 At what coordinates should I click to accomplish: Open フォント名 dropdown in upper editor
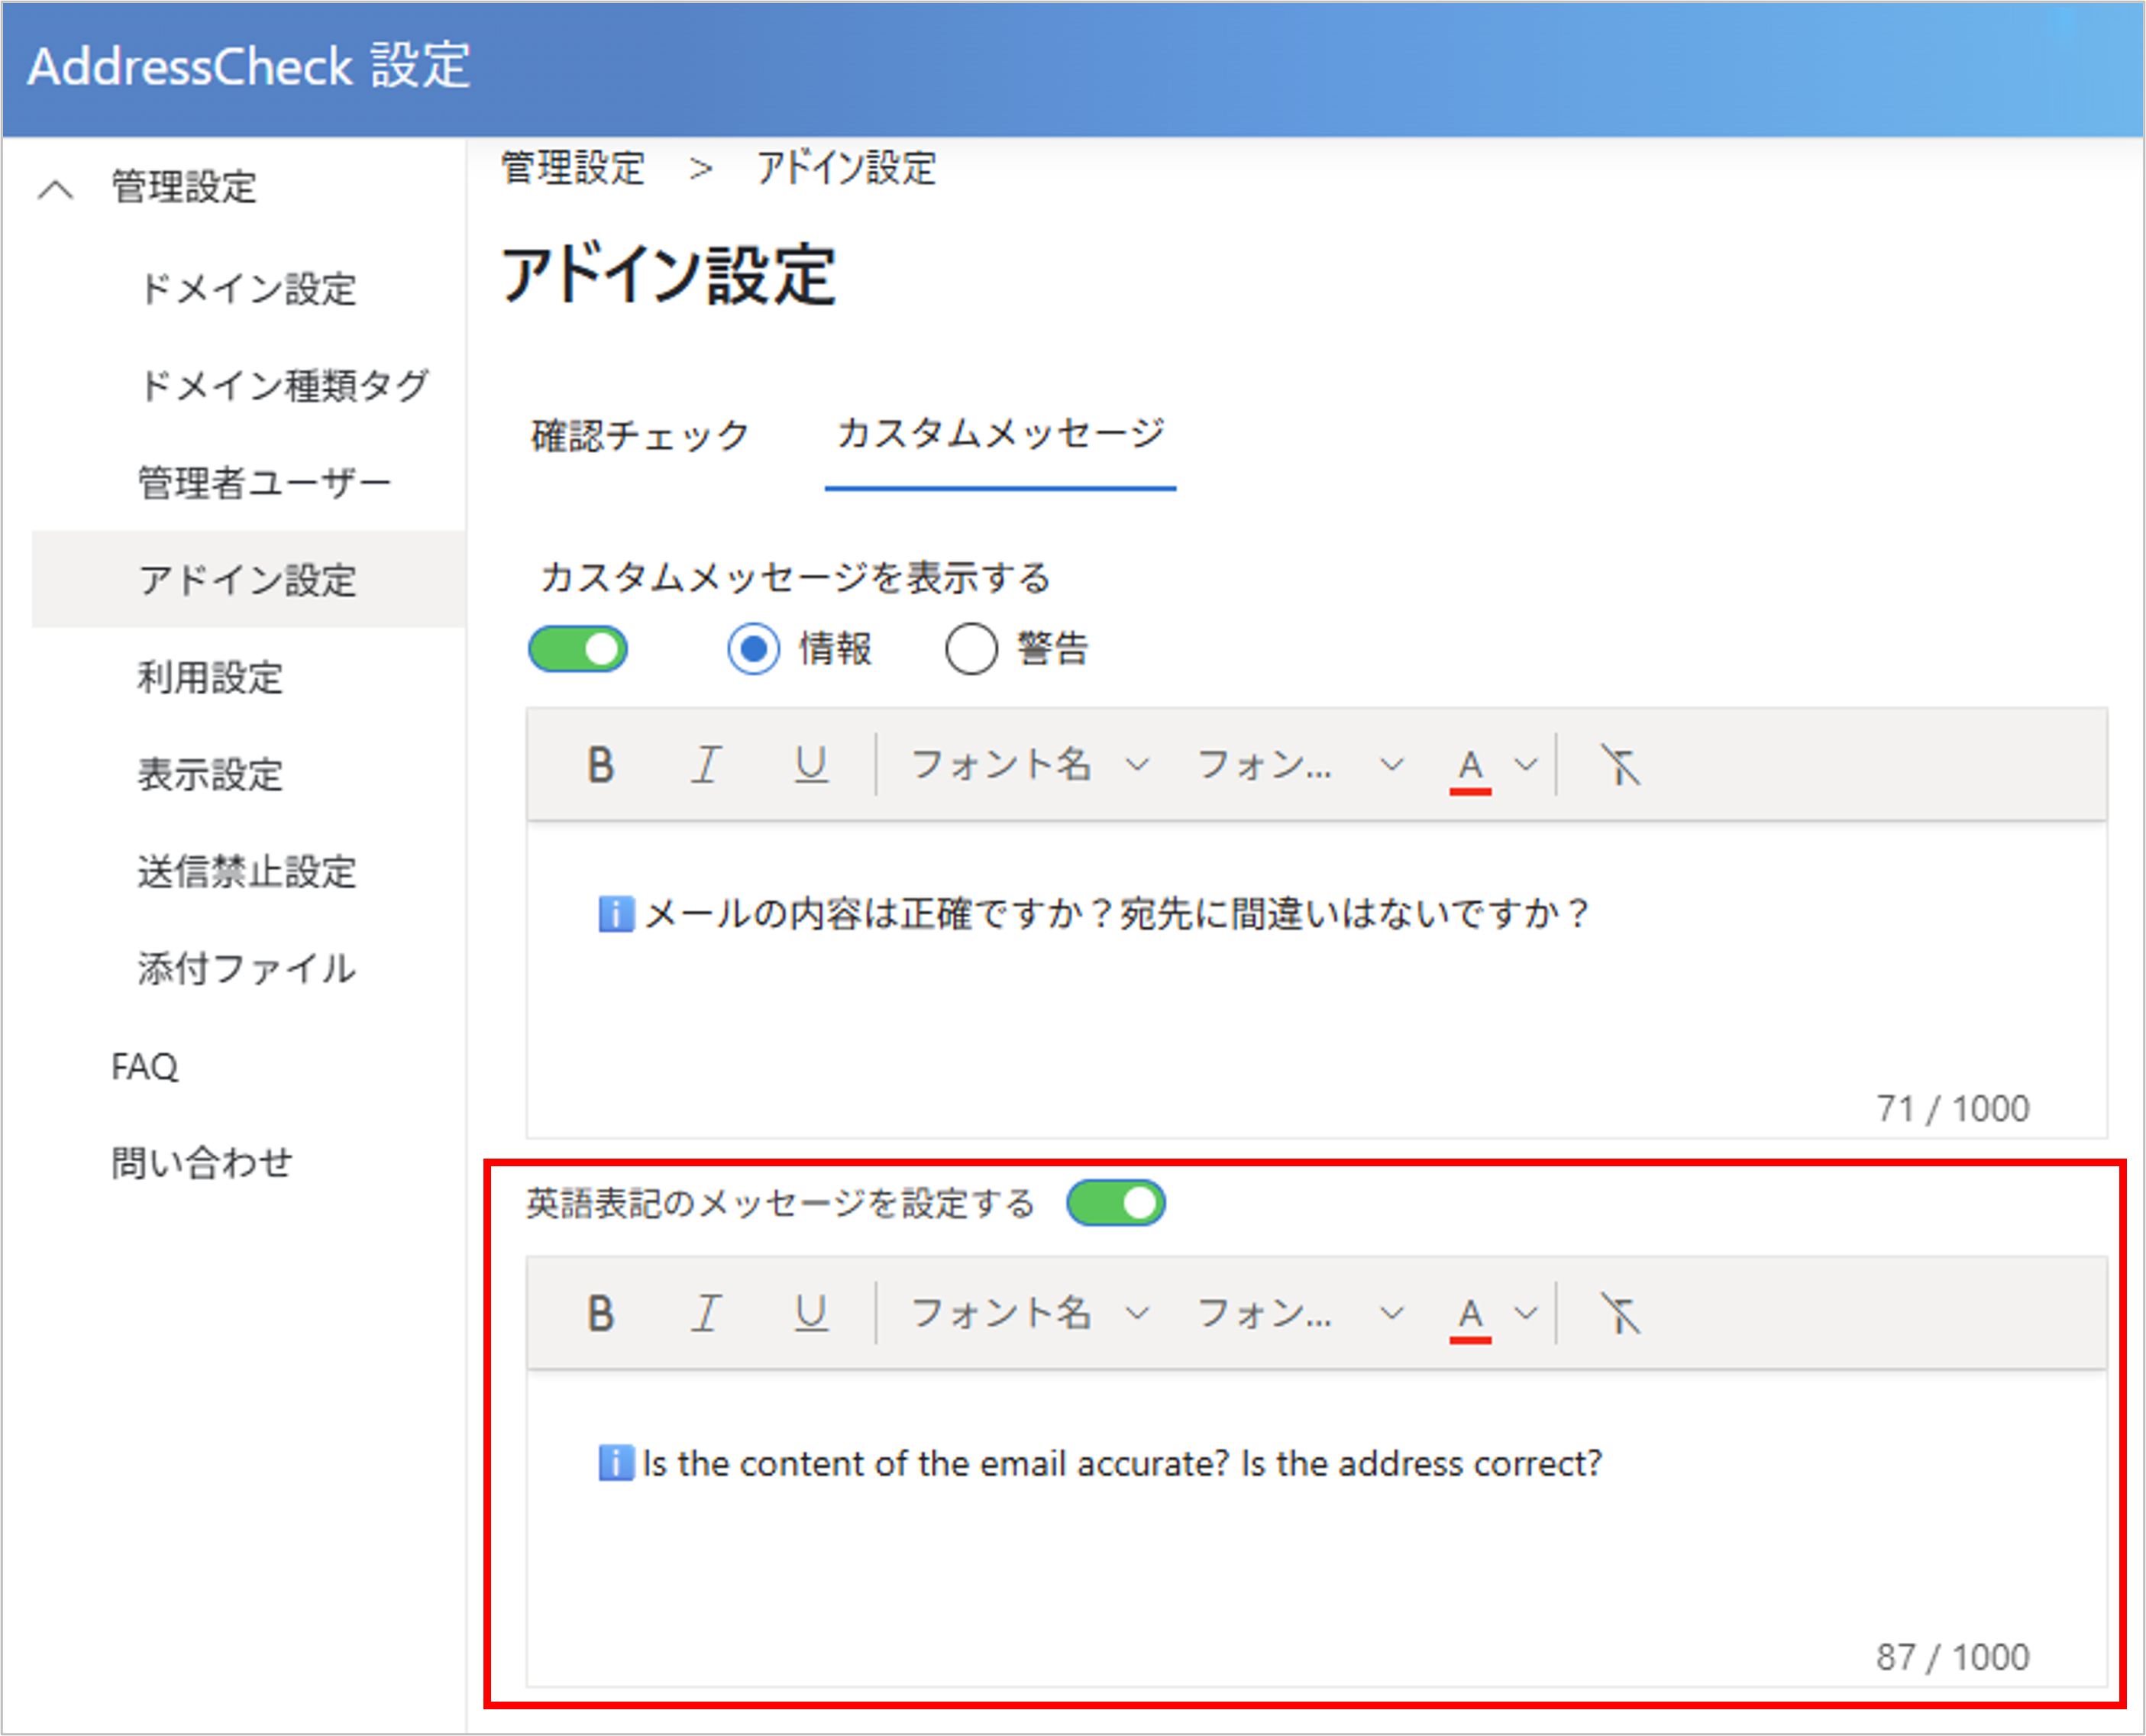1030,766
